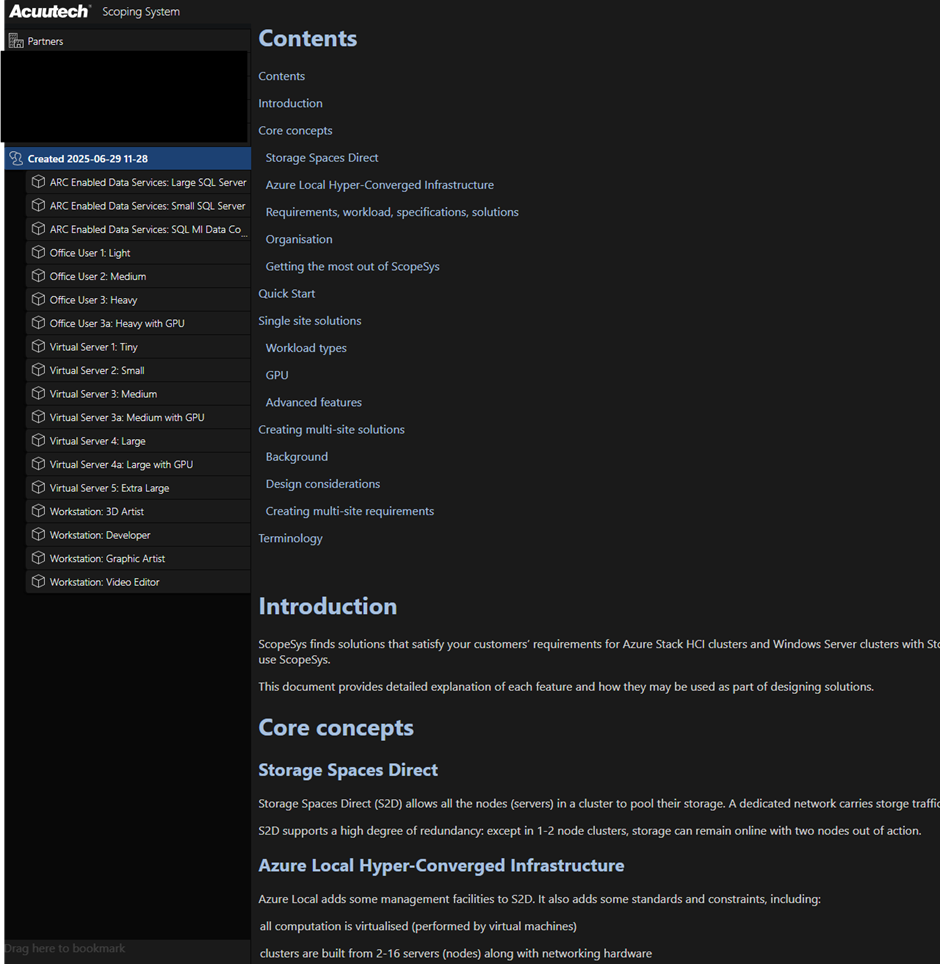Click cube icon for Workstation: Developer
The height and width of the screenshot is (964, 940).
tap(38, 535)
